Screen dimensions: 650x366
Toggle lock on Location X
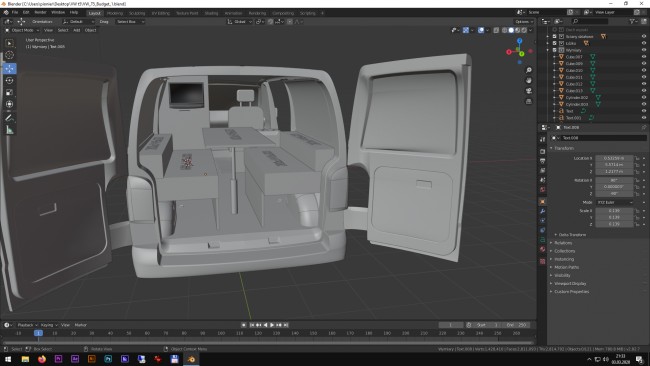point(637,158)
